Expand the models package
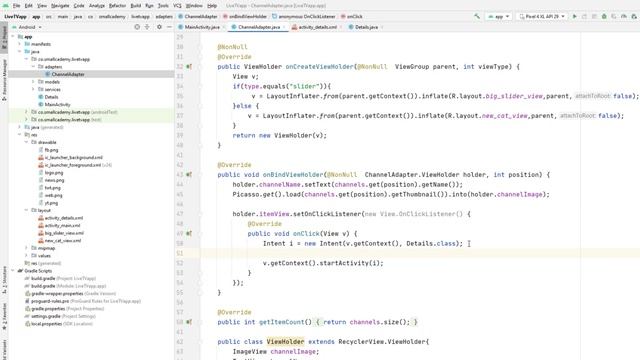Viewport: 640px width, 360px height. (33, 82)
